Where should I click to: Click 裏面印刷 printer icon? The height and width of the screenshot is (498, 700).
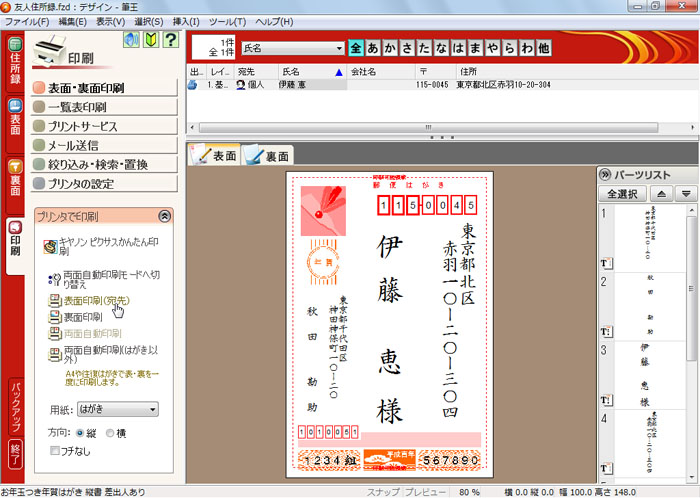pos(54,316)
